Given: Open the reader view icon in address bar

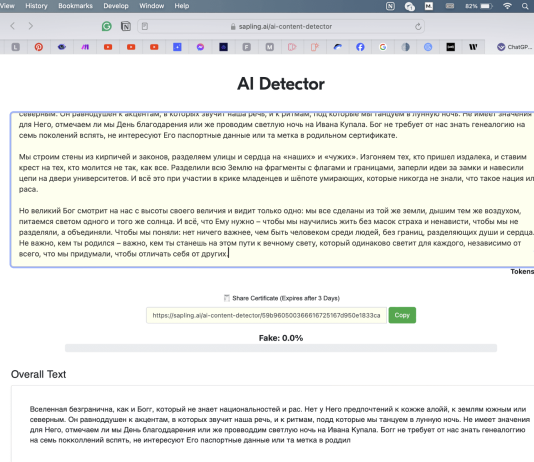Looking at the screenshot, I should pos(145,26).
